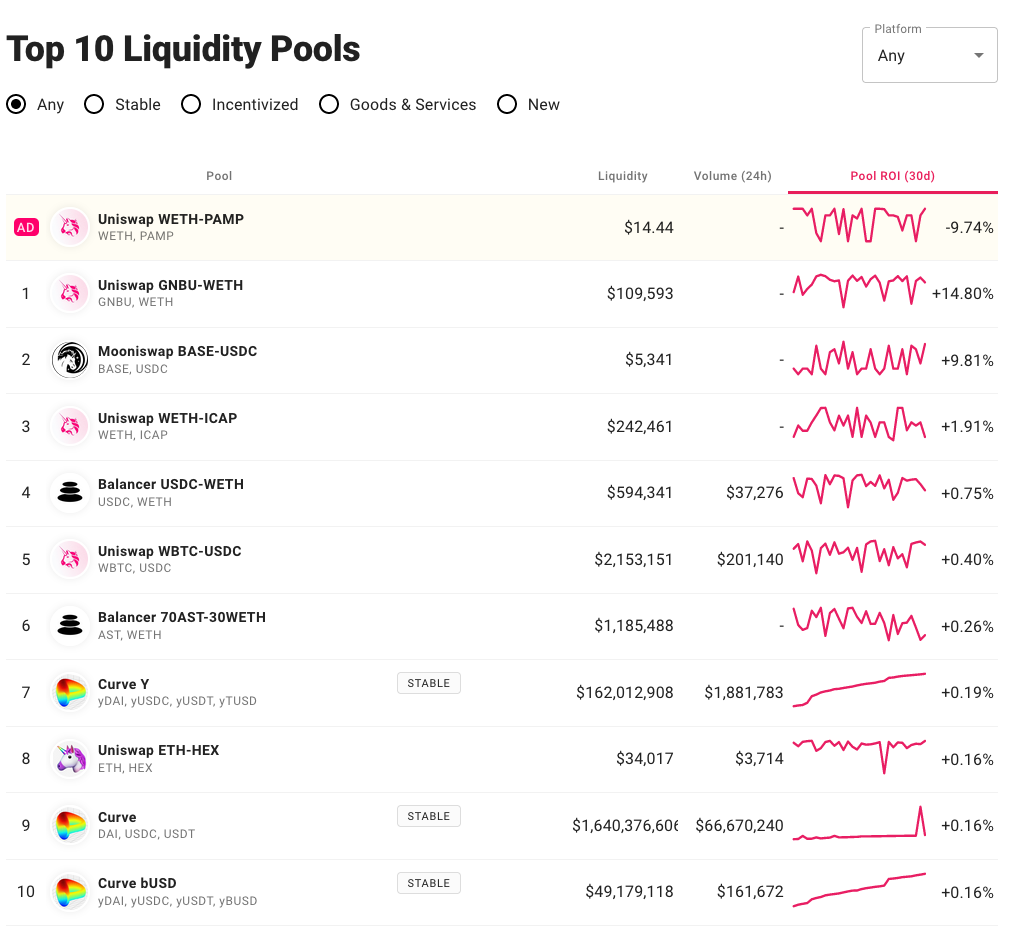Screen dimensions: 1009x929
Task: Sort by the Pool column header
Action: tap(219, 176)
